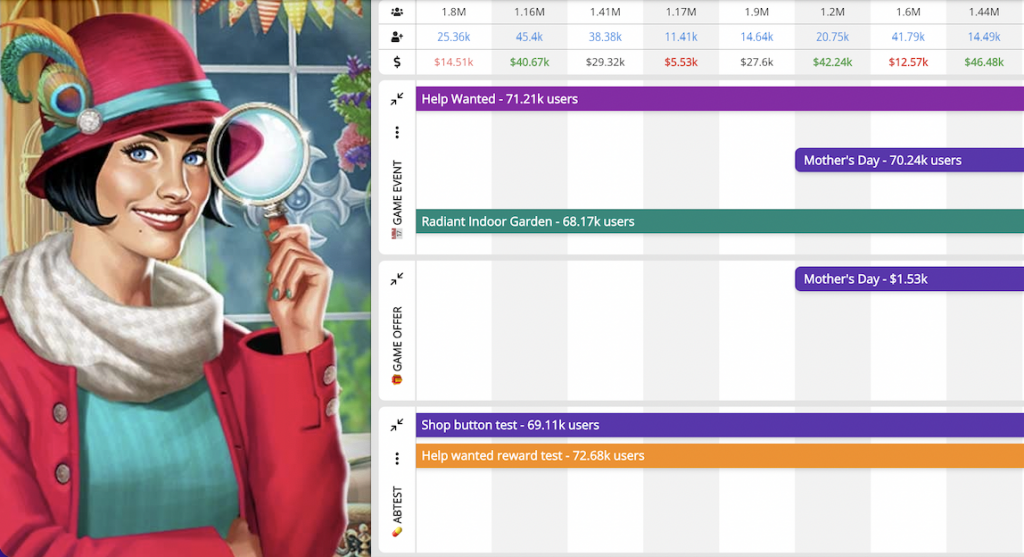Click the gift icon beside Game Offer
This screenshot has height=557, width=1024.
(x=397, y=379)
